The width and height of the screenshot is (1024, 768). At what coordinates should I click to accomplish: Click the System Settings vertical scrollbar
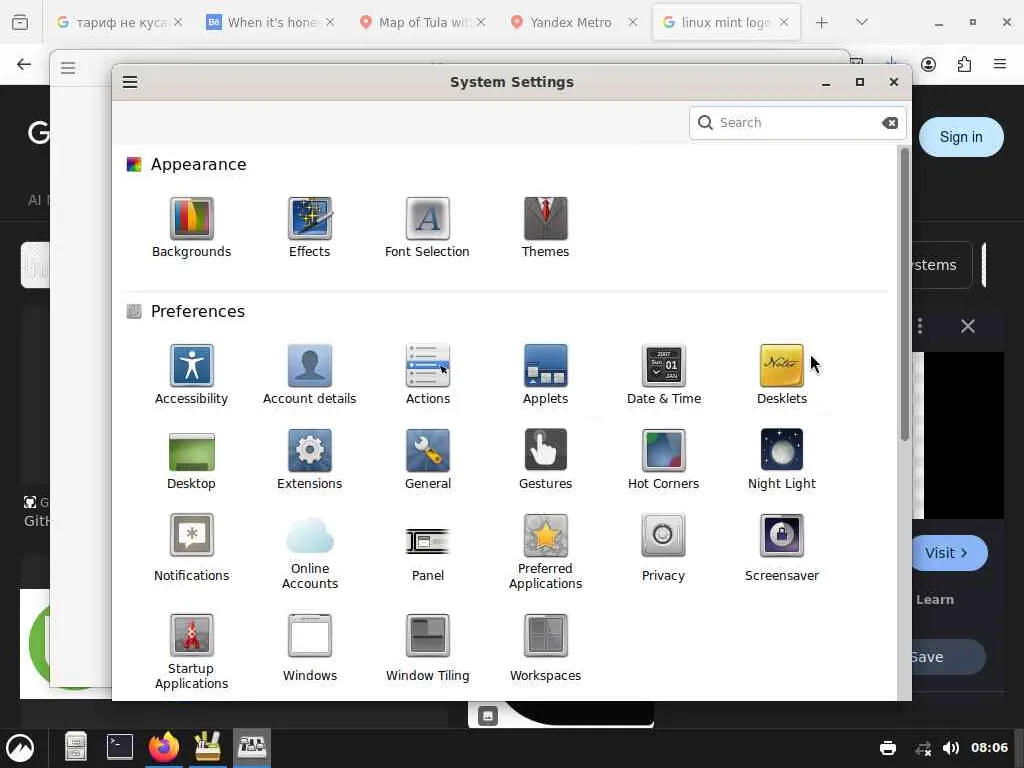[x=904, y=294]
